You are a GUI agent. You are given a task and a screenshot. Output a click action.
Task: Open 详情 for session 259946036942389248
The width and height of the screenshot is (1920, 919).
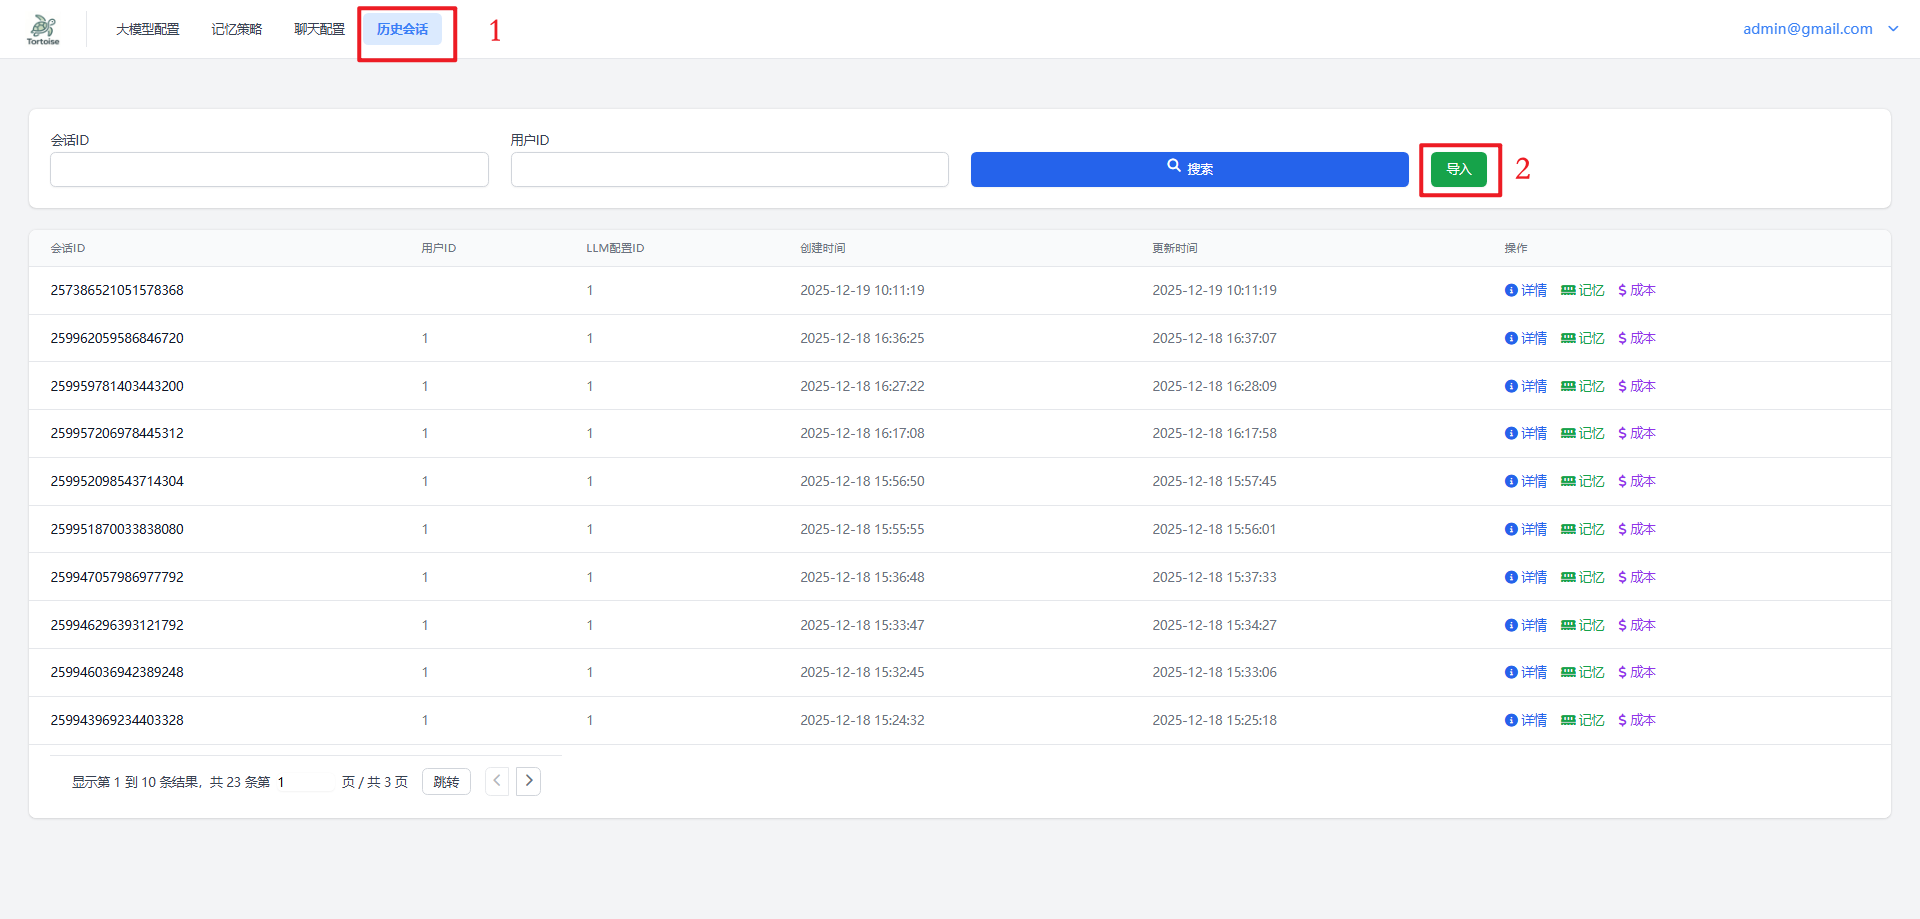pyautogui.click(x=1526, y=672)
